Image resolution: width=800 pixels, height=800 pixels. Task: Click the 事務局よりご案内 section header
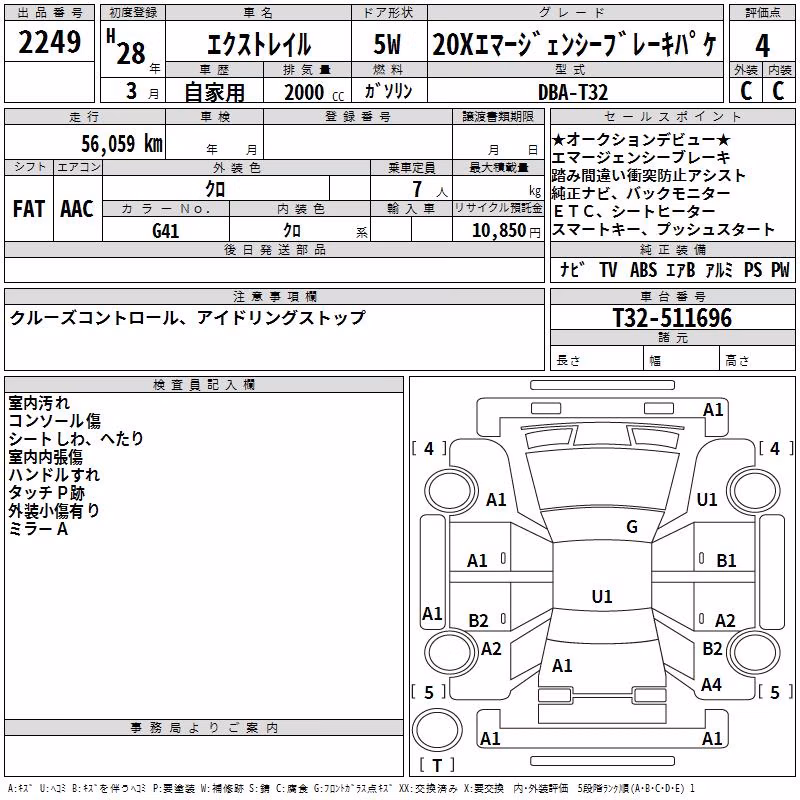[204, 728]
